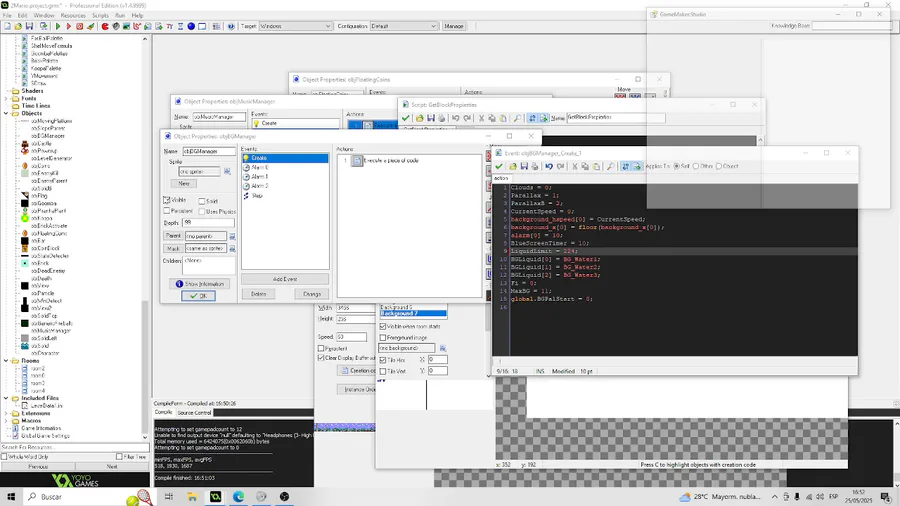The width and height of the screenshot is (900, 506).
Task: Click Print icon in GetBlockProperties script toolbar
Action: pyautogui.click(x=441, y=118)
